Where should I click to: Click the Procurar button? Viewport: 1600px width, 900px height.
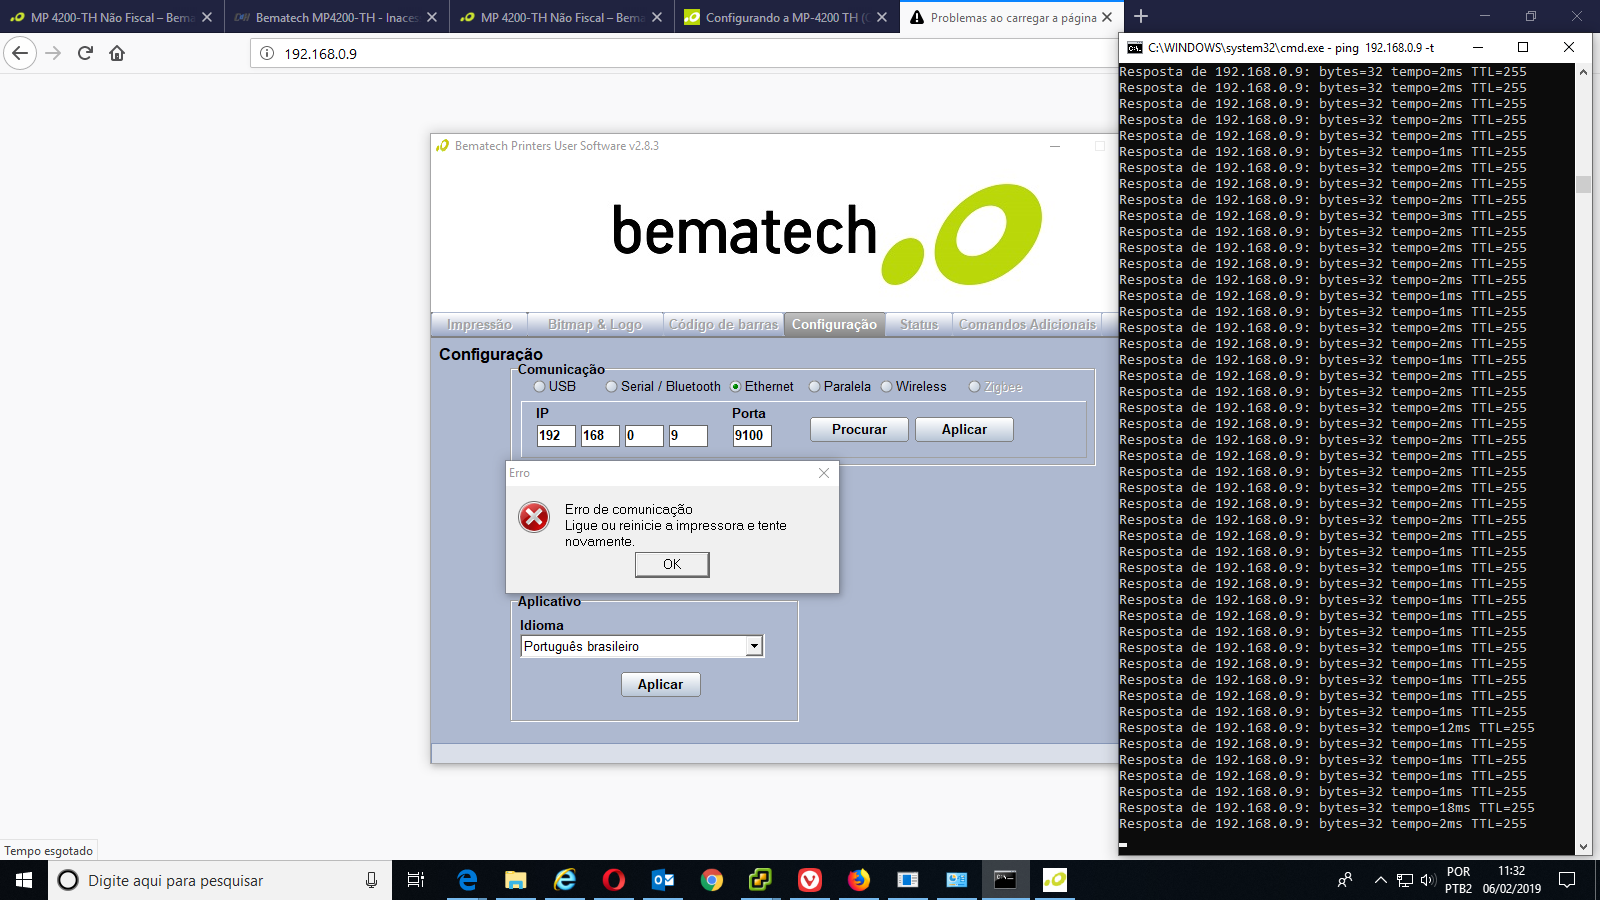[859, 429]
